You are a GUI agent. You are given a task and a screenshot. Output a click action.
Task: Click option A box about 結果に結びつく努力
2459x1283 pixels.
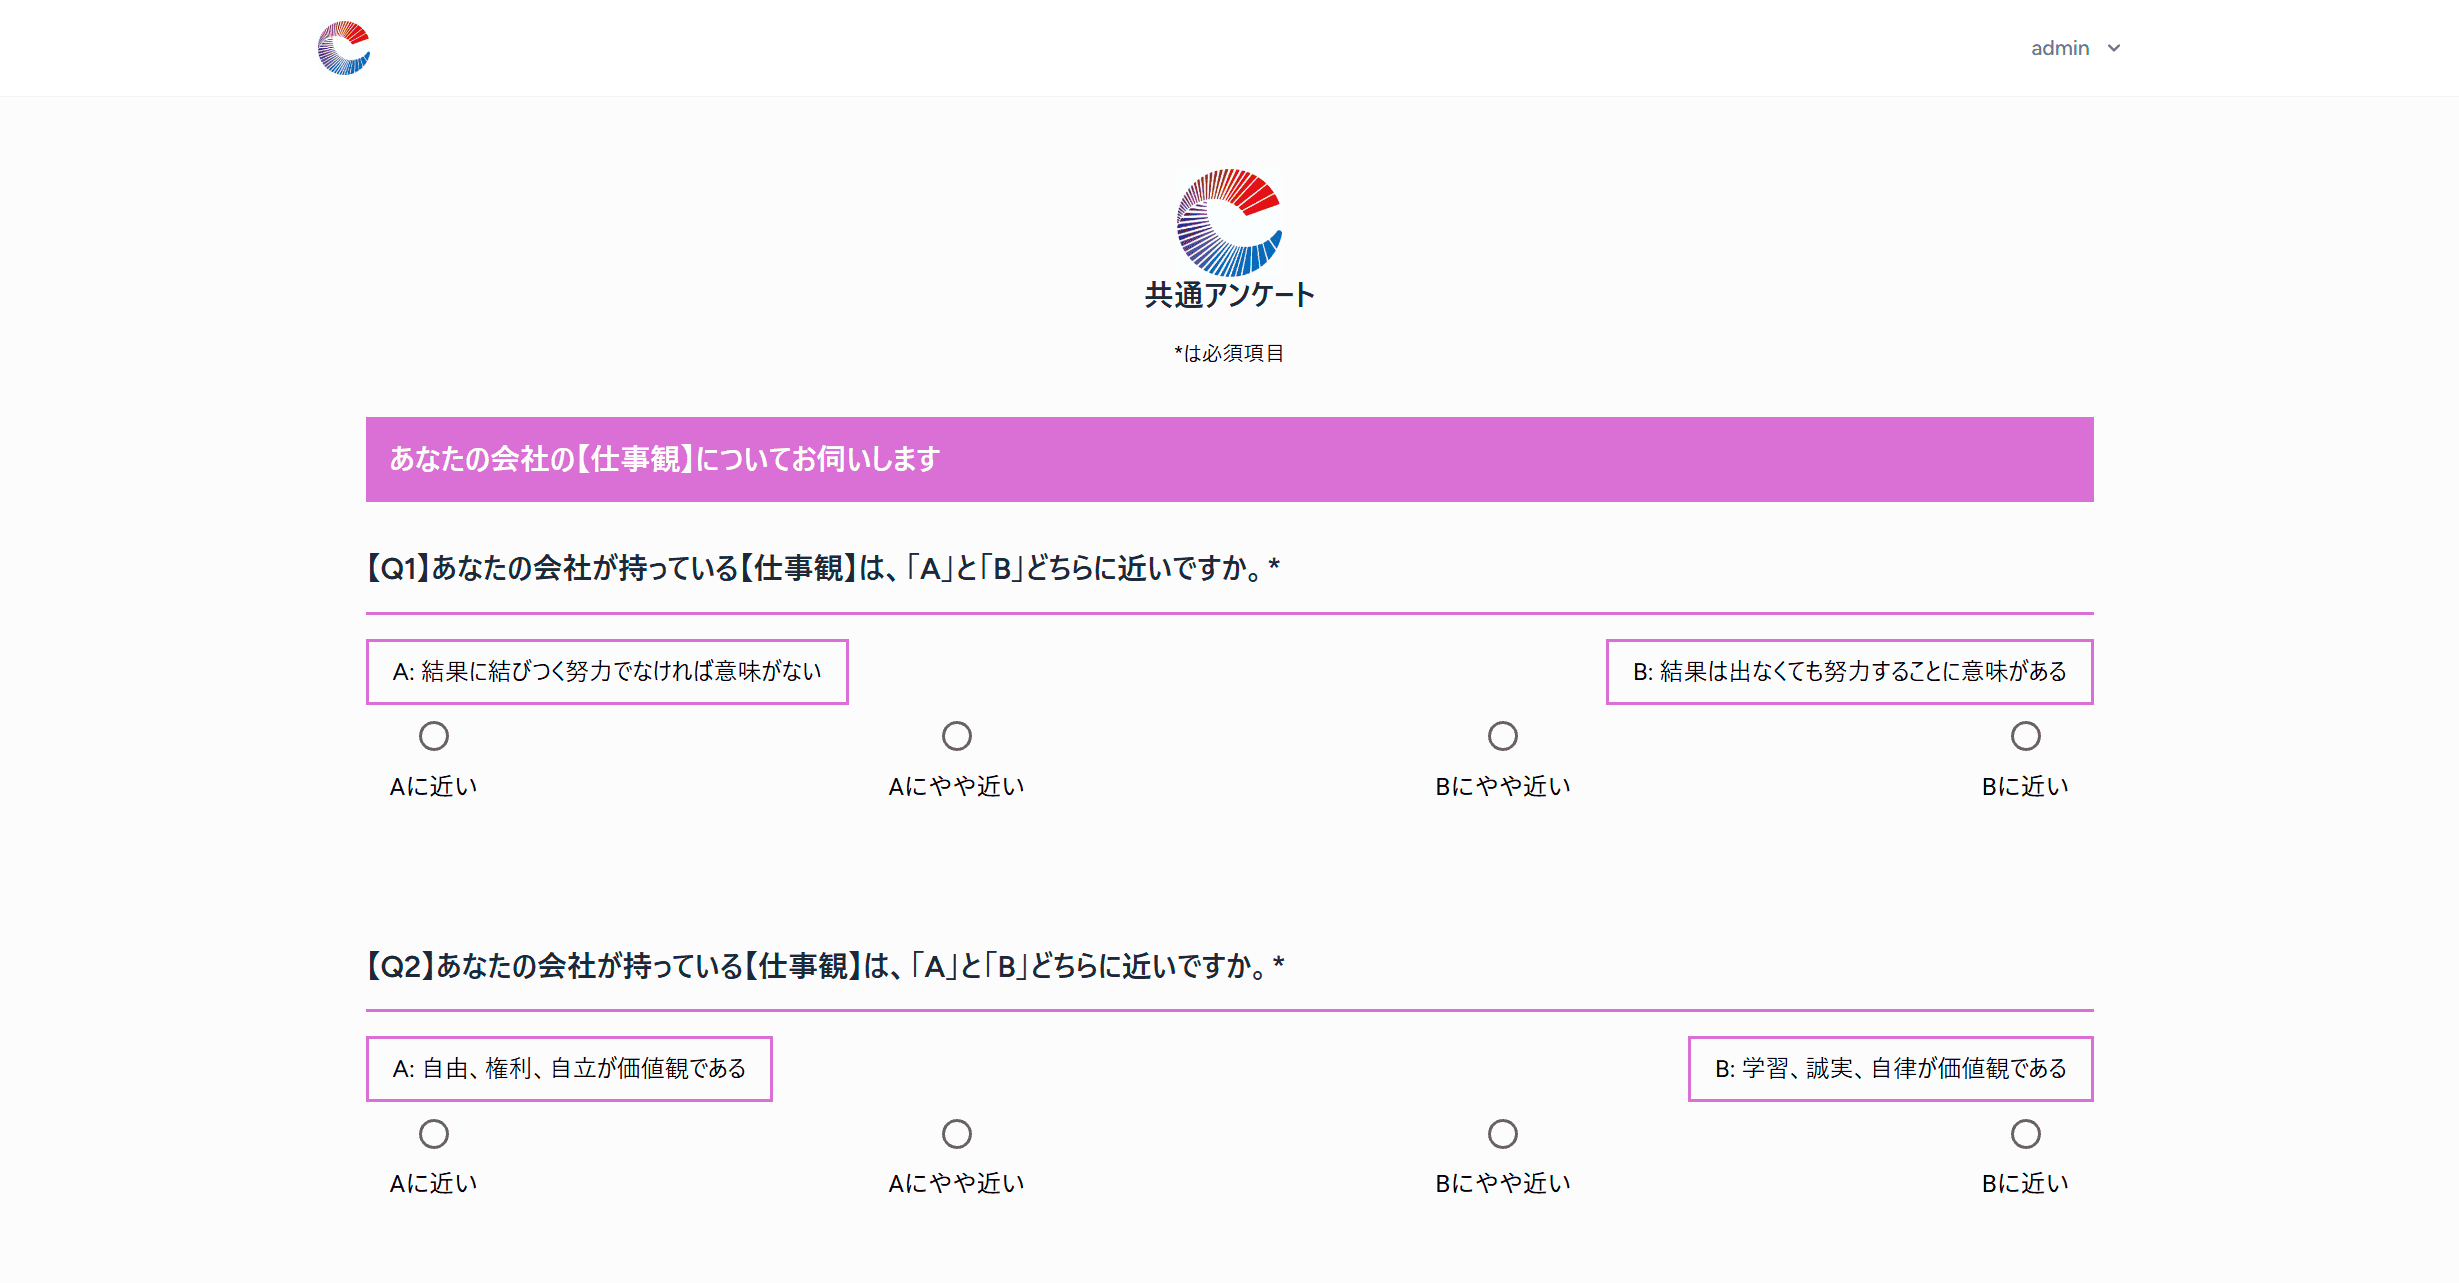607,671
